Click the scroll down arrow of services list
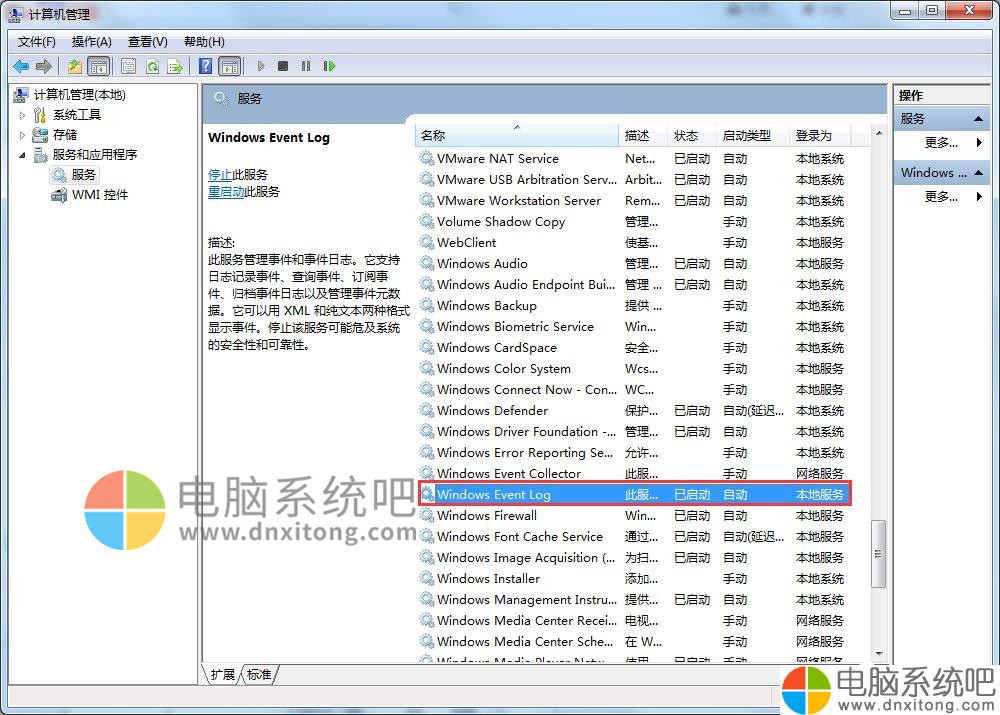The height and width of the screenshot is (715, 1000). coord(879,654)
